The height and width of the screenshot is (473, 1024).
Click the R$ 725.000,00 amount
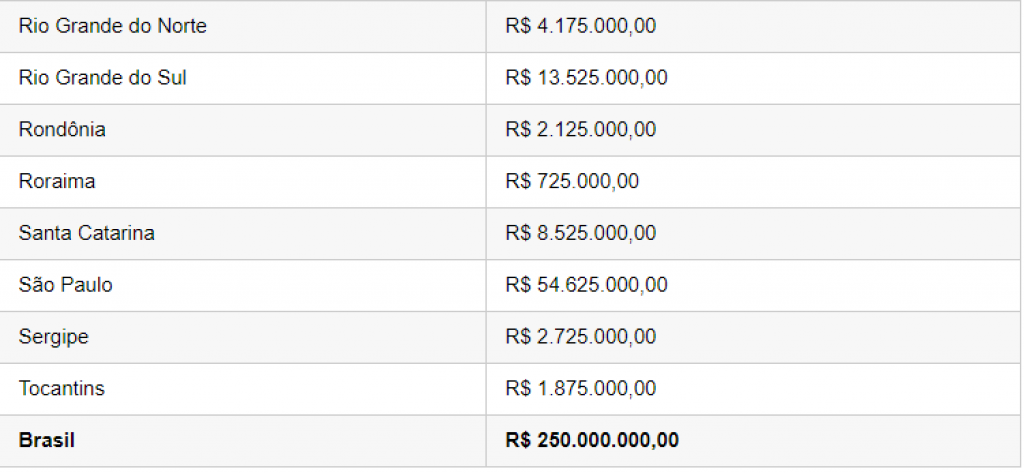(572, 181)
